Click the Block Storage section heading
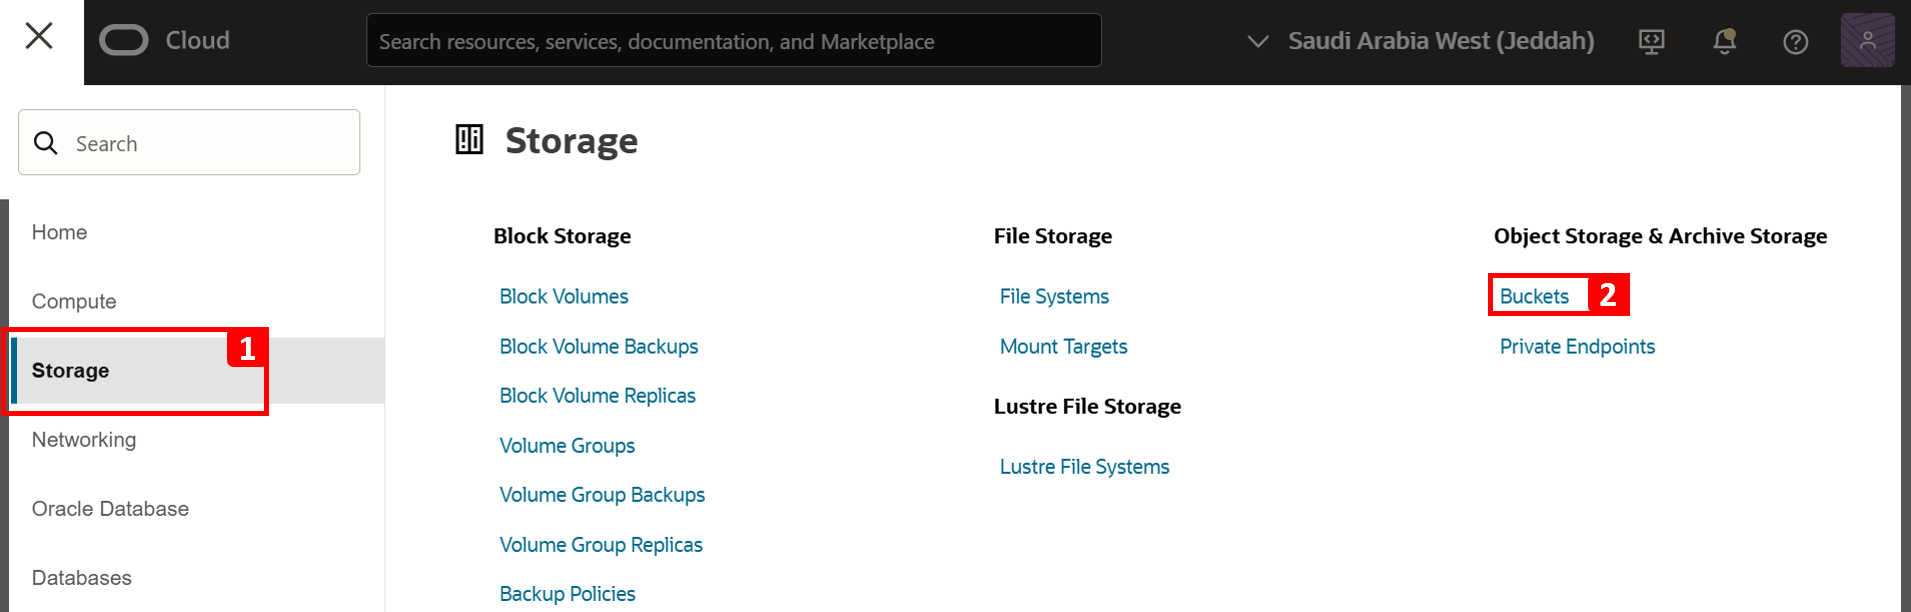 [562, 236]
